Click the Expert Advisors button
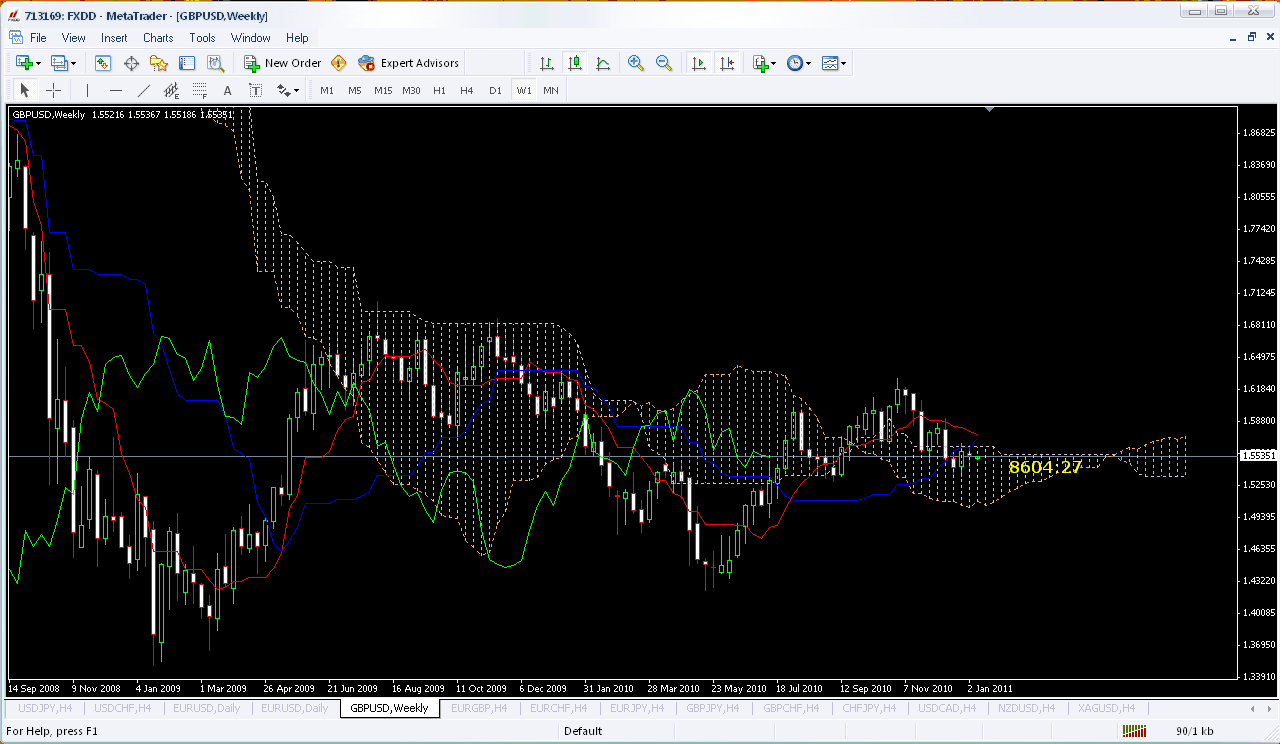The width and height of the screenshot is (1283, 744). 409,63
